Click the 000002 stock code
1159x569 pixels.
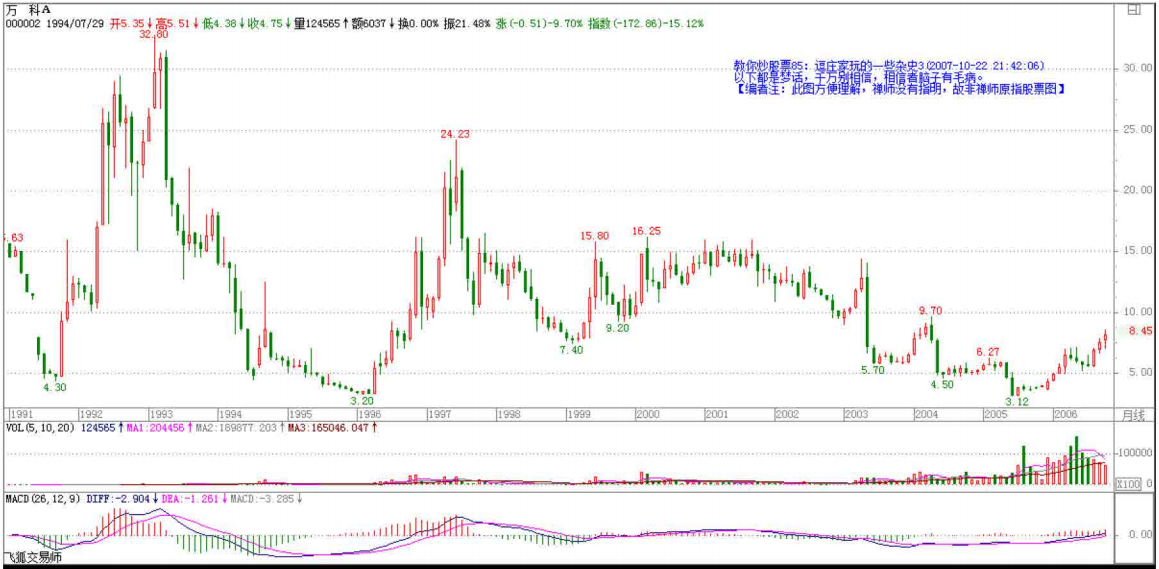[x=24, y=22]
